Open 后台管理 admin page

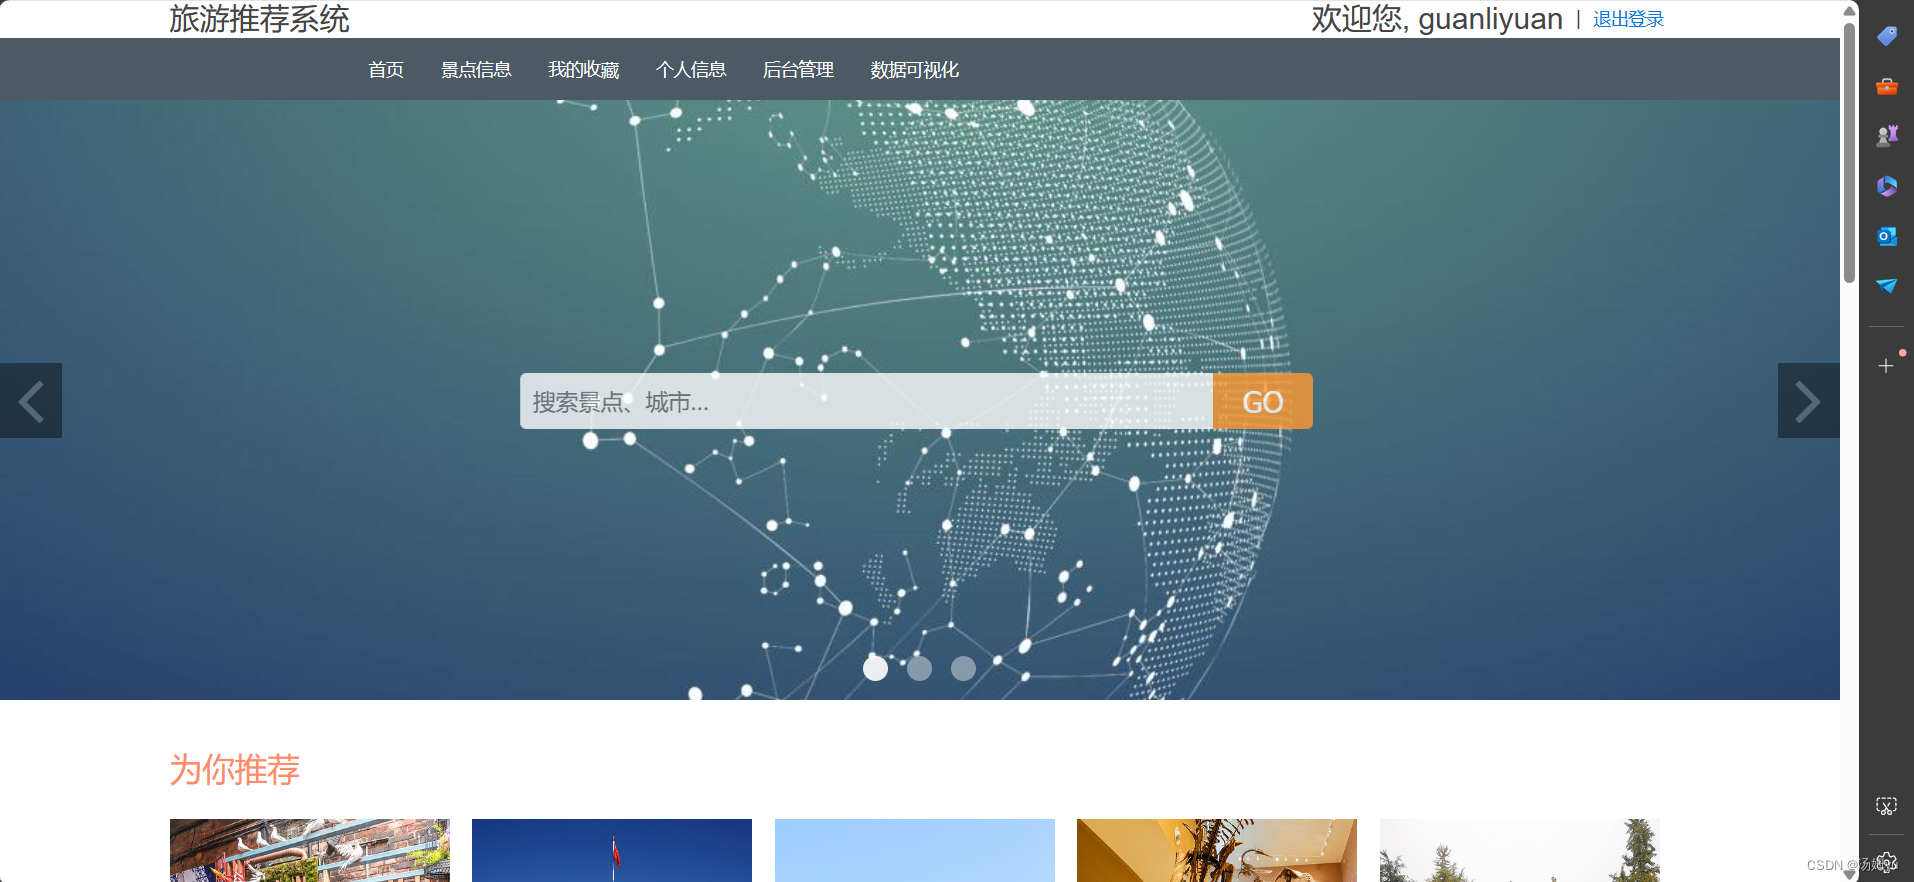[x=798, y=70]
